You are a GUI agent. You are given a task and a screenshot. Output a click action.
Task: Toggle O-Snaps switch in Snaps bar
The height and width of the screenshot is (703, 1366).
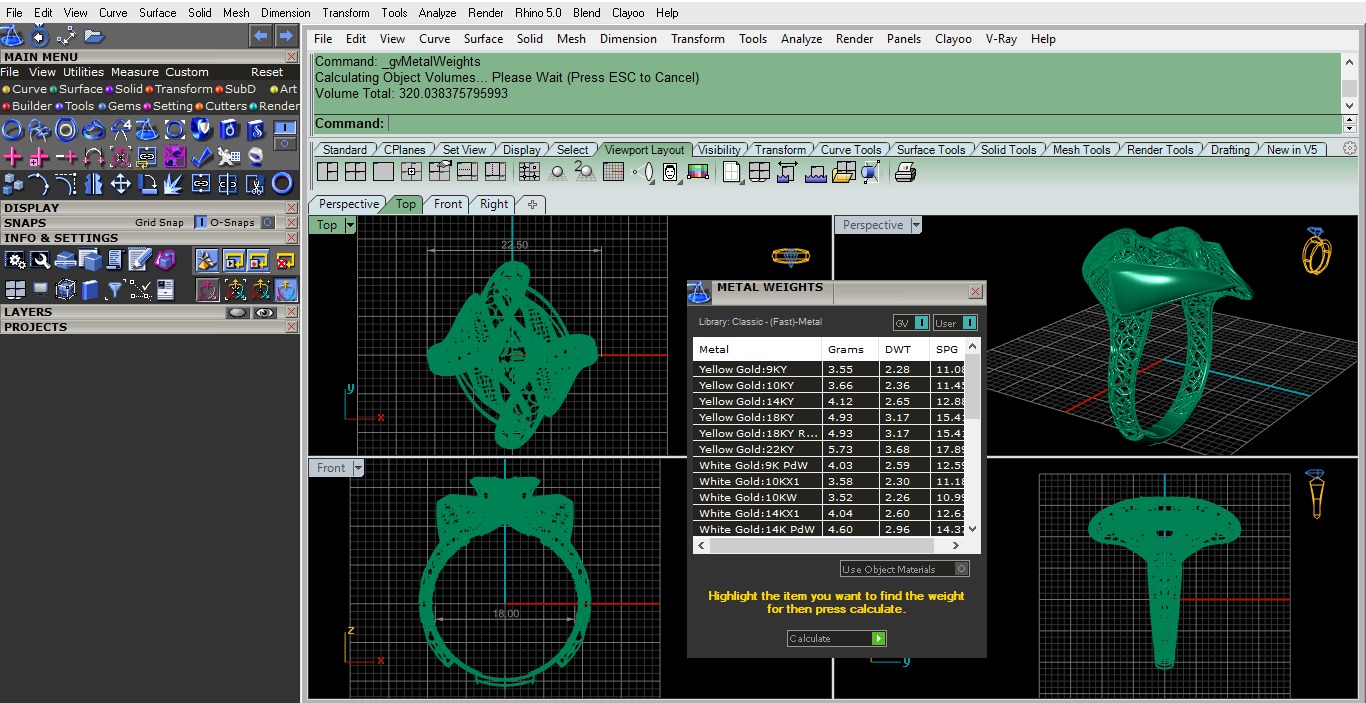(x=268, y=222)
